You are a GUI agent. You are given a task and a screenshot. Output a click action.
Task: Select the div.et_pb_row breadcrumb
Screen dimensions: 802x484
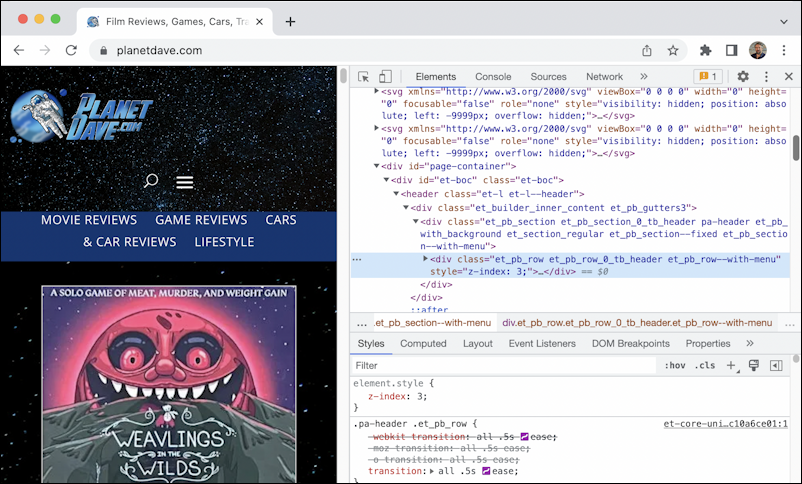pyautogui.click(x=637, y=323)
